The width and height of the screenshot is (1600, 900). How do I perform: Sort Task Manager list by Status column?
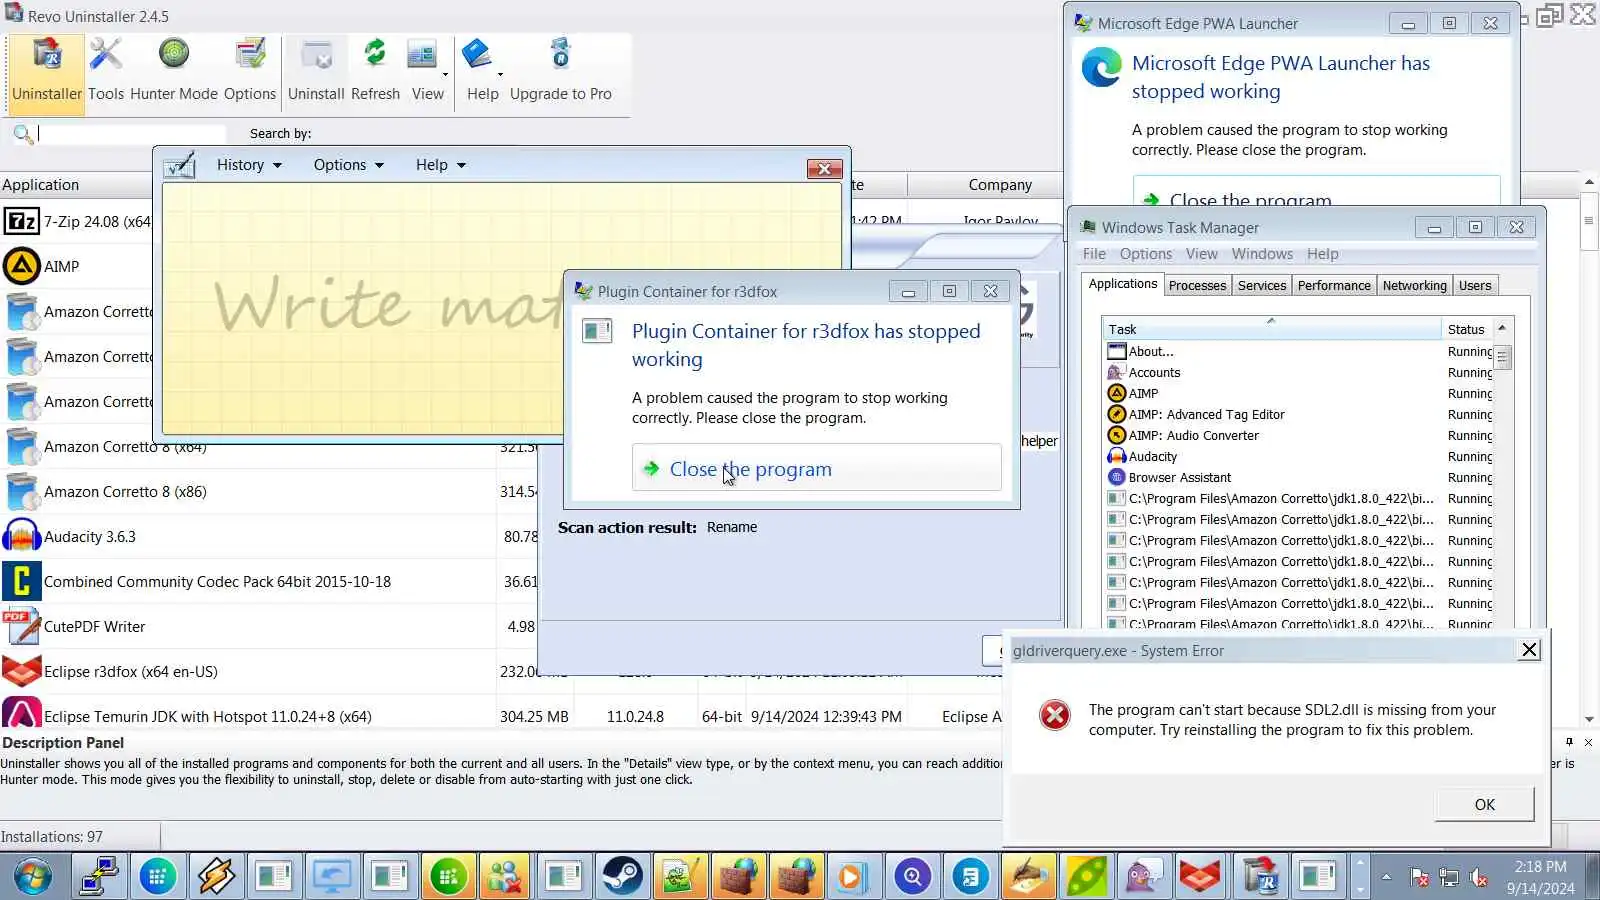point(1466,329)
